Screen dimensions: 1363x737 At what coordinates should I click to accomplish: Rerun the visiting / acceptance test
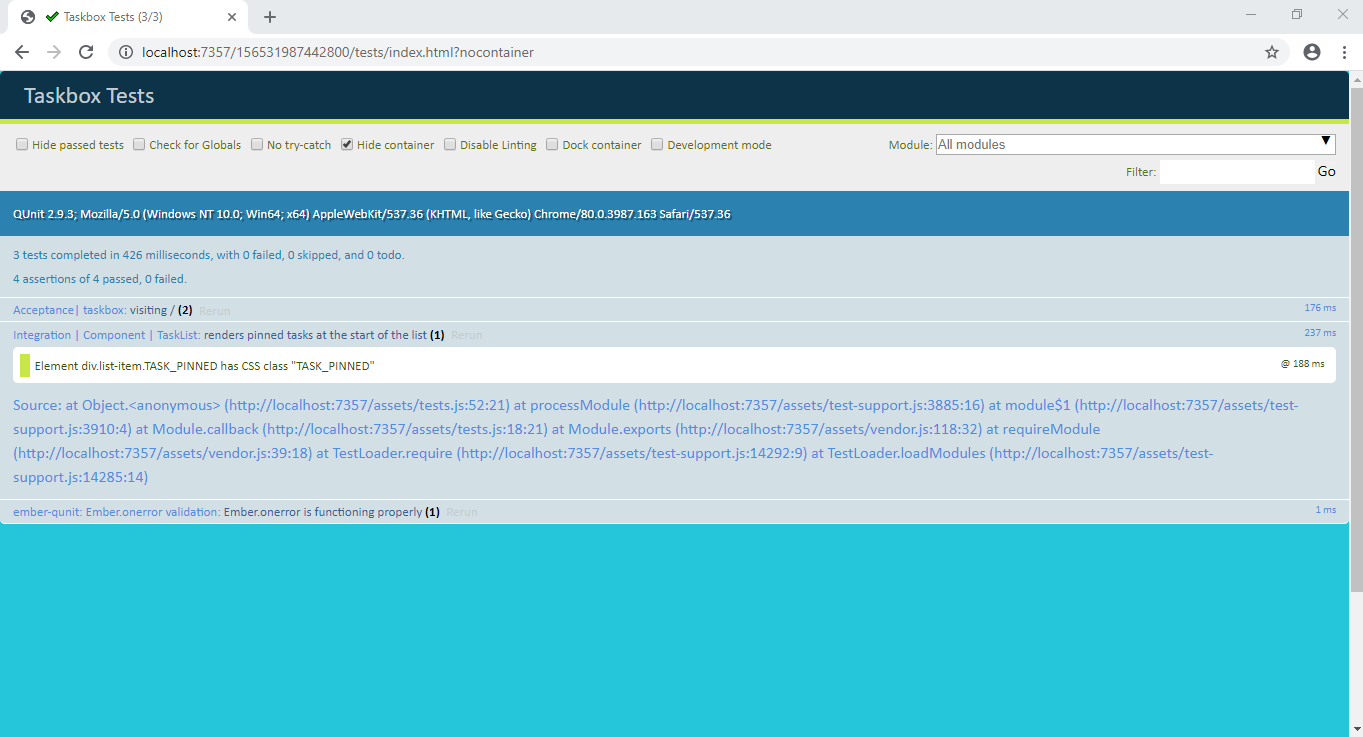[x=214, y=311]
